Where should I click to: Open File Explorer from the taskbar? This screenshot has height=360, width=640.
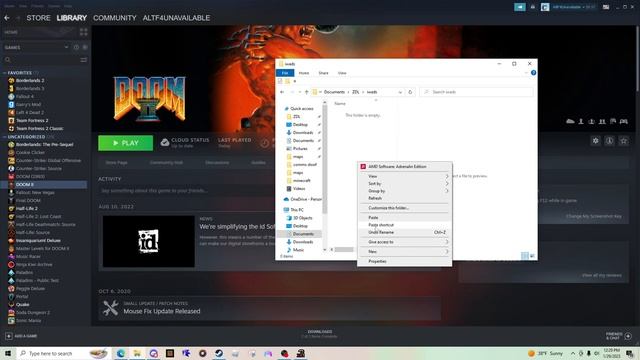(x=137, y=353)
